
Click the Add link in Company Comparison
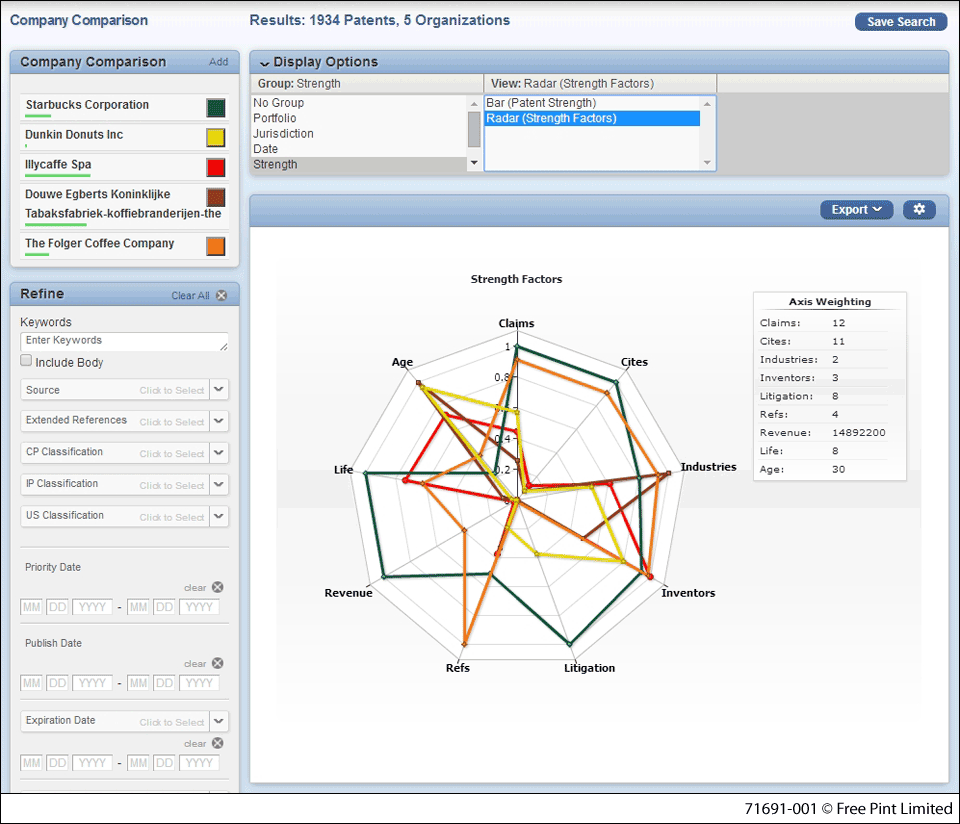tap(218, 62)
